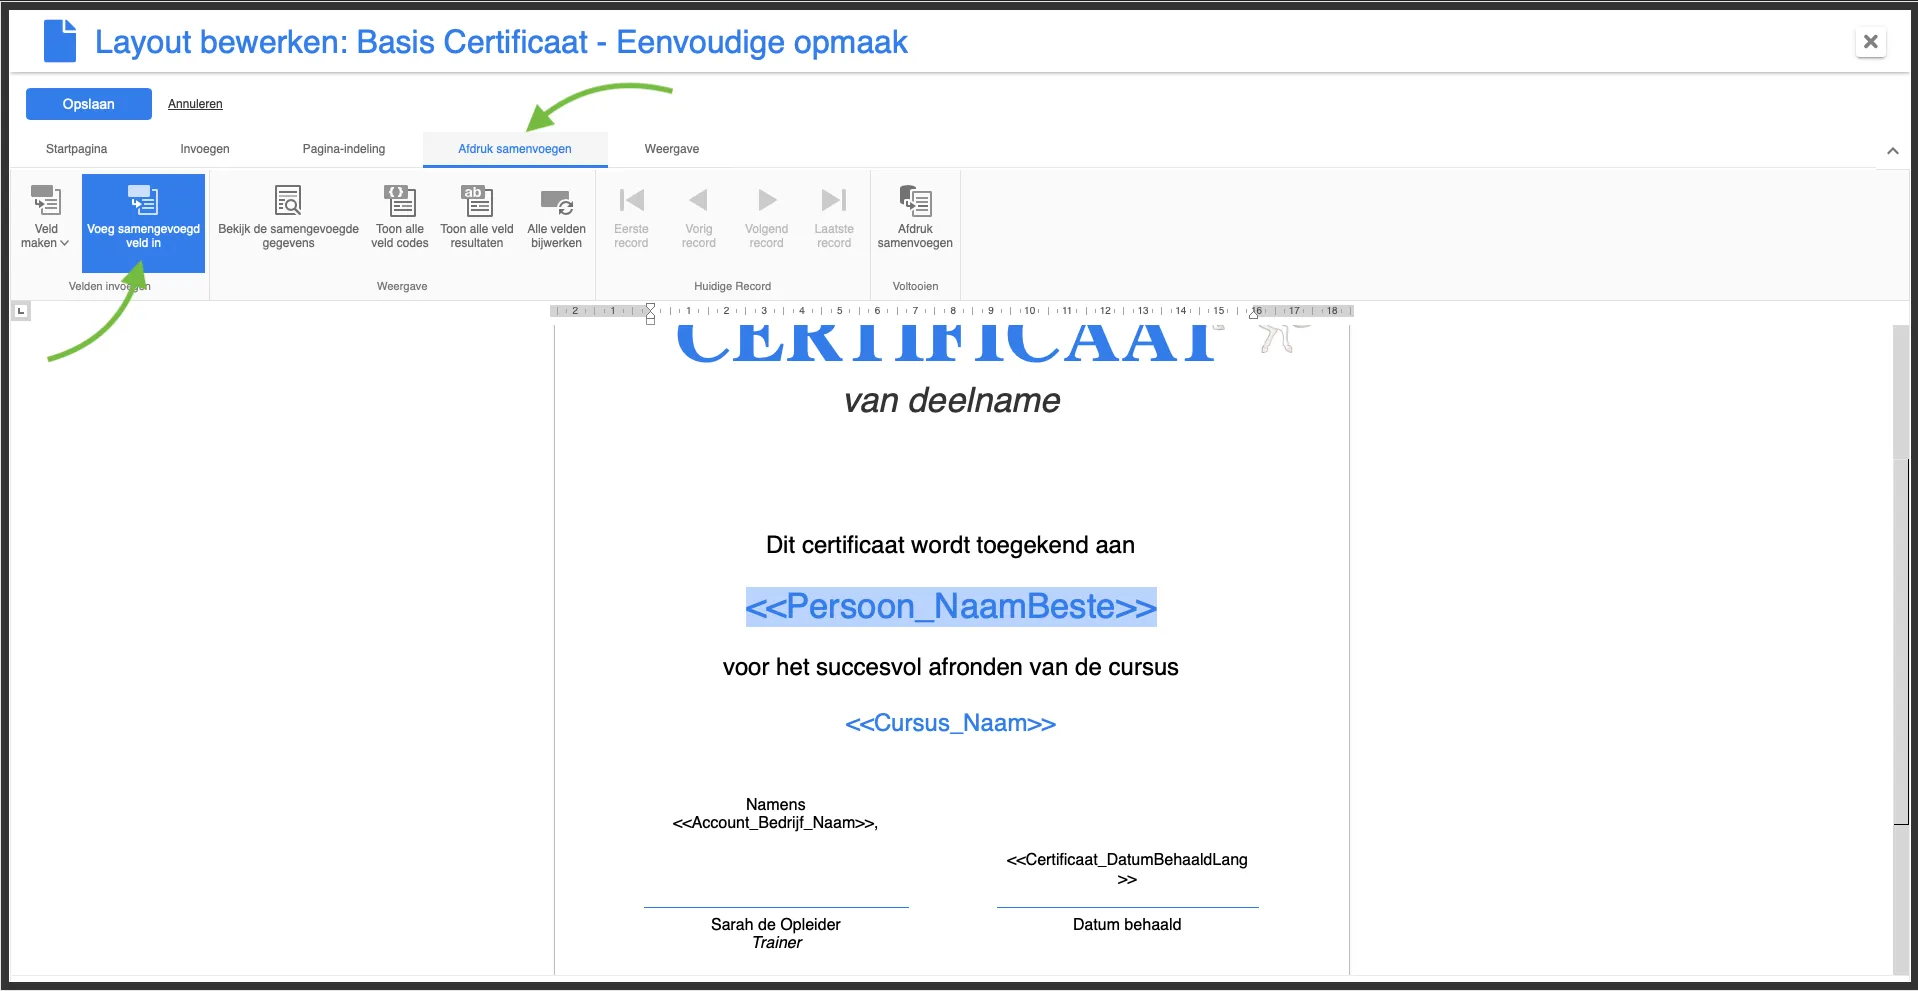Toggle 'Toon alle veld codes' view

pyautogui.click(x=399, y=215)
